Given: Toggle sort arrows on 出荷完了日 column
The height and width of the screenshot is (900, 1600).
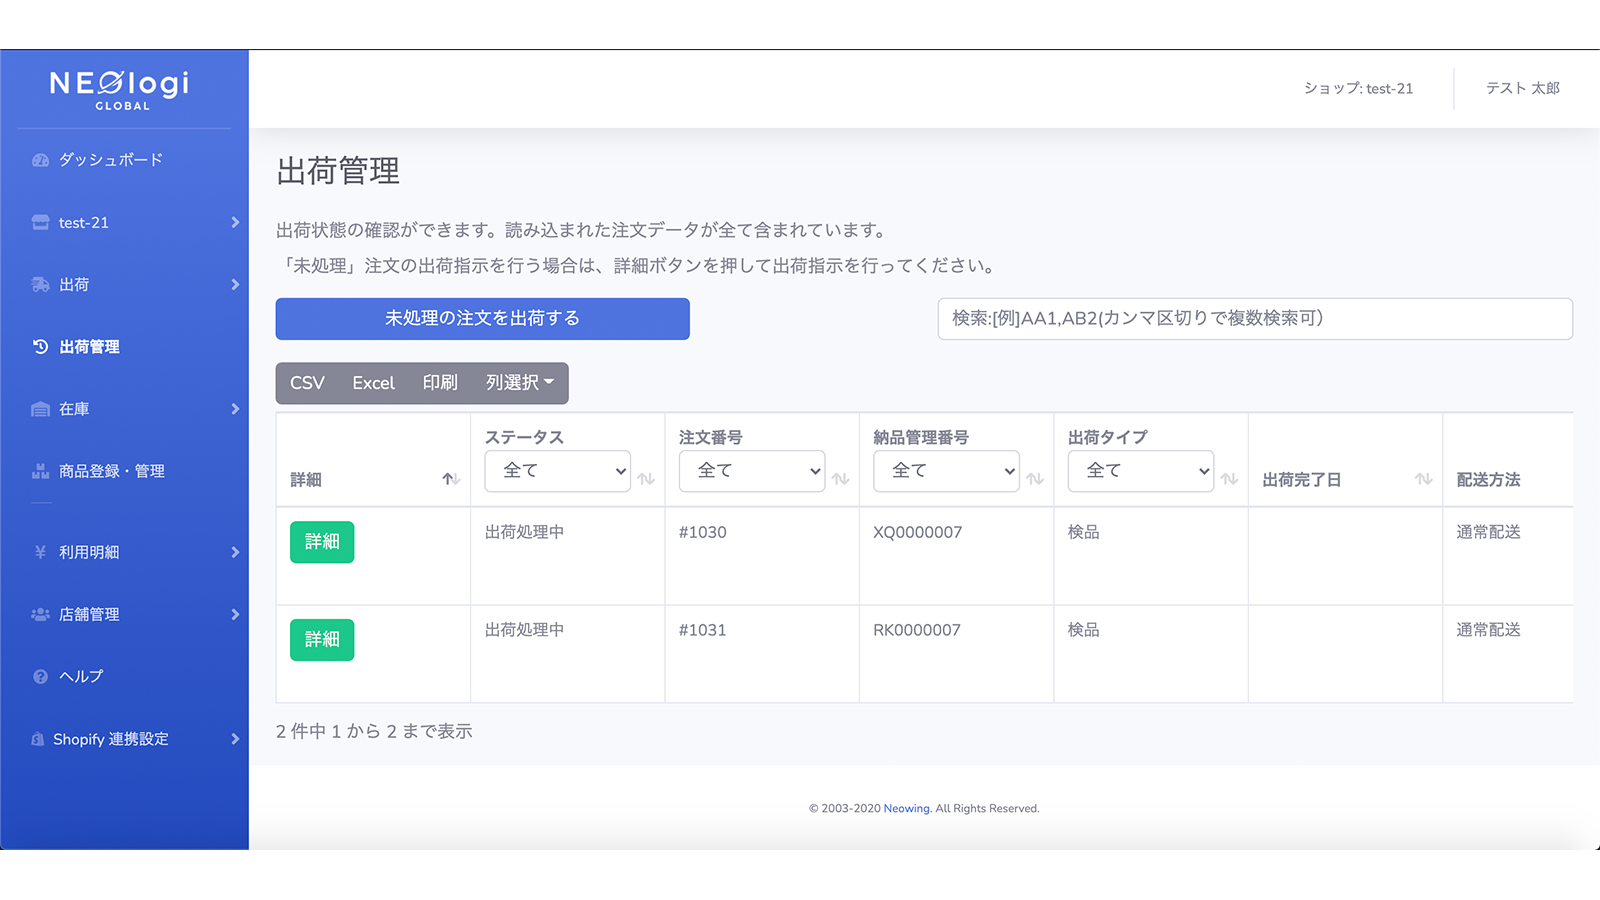Looking at the screenshot, I should click(1423, 479).
